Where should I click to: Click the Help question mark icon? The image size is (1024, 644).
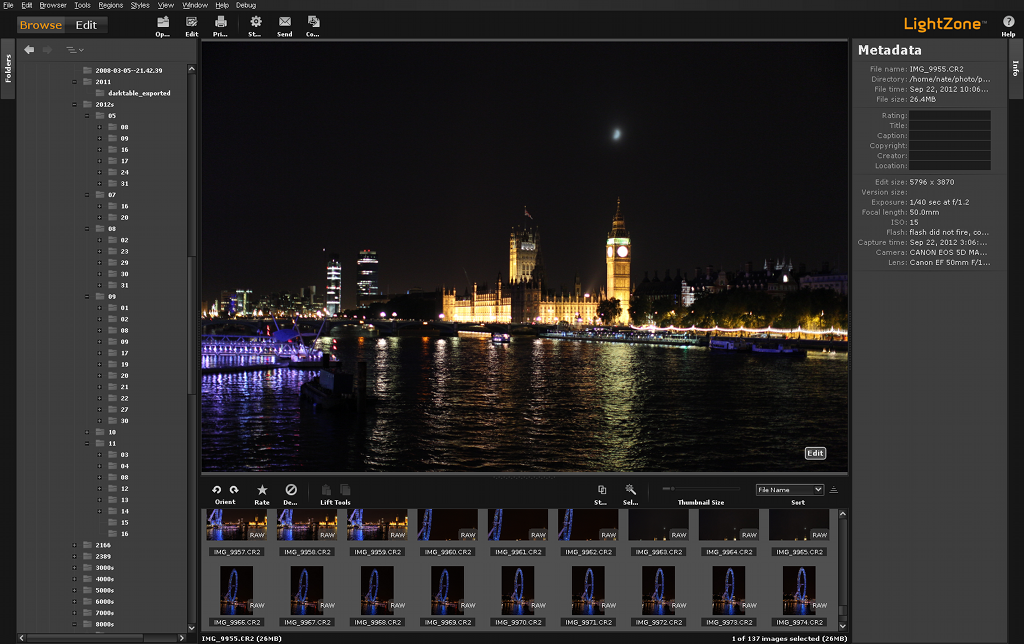tap(1008, 21)
